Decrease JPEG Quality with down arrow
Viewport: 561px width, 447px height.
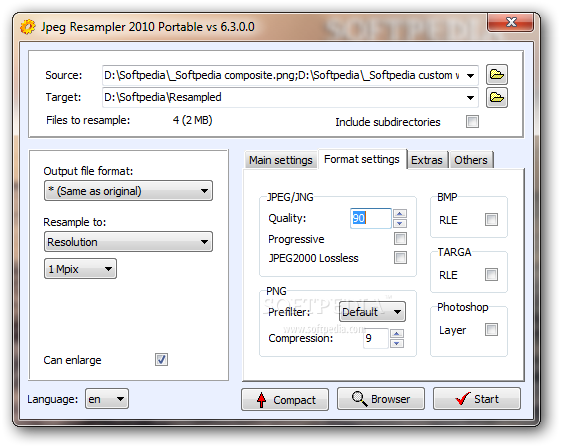(400, 223)
